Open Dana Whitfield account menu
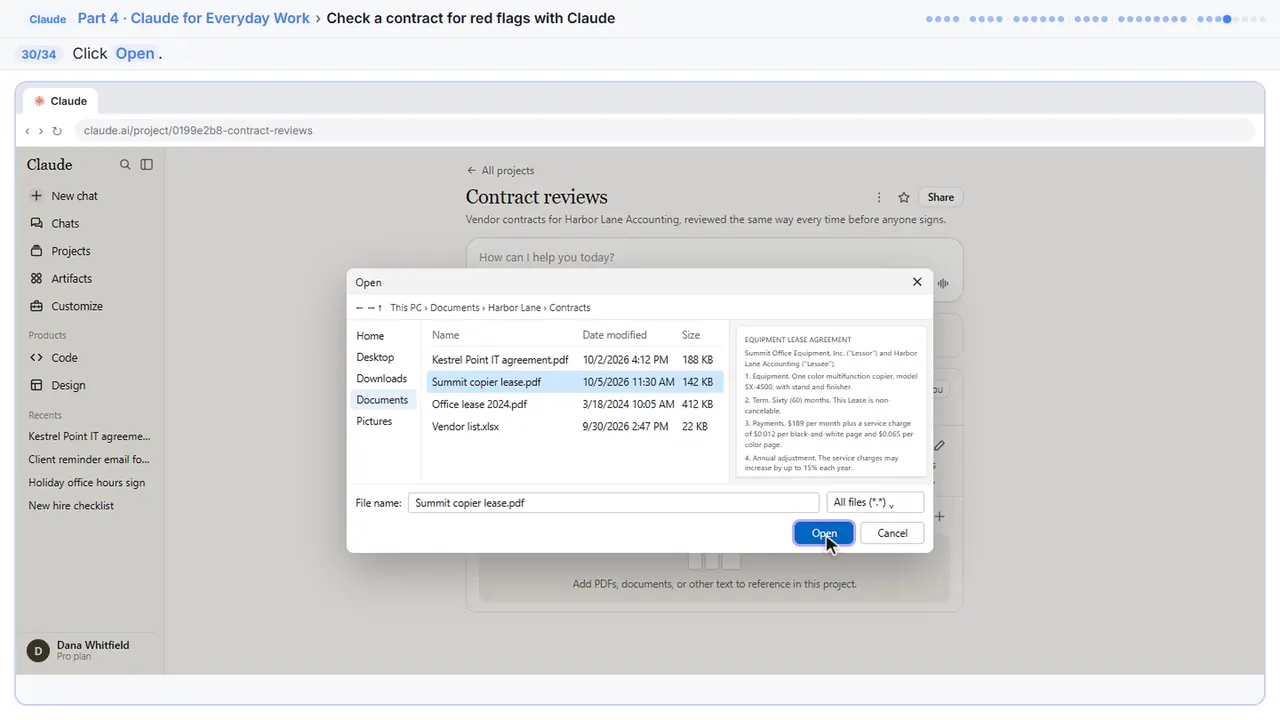Viewport: 1280px width, 720px height. tap(90, 650)
